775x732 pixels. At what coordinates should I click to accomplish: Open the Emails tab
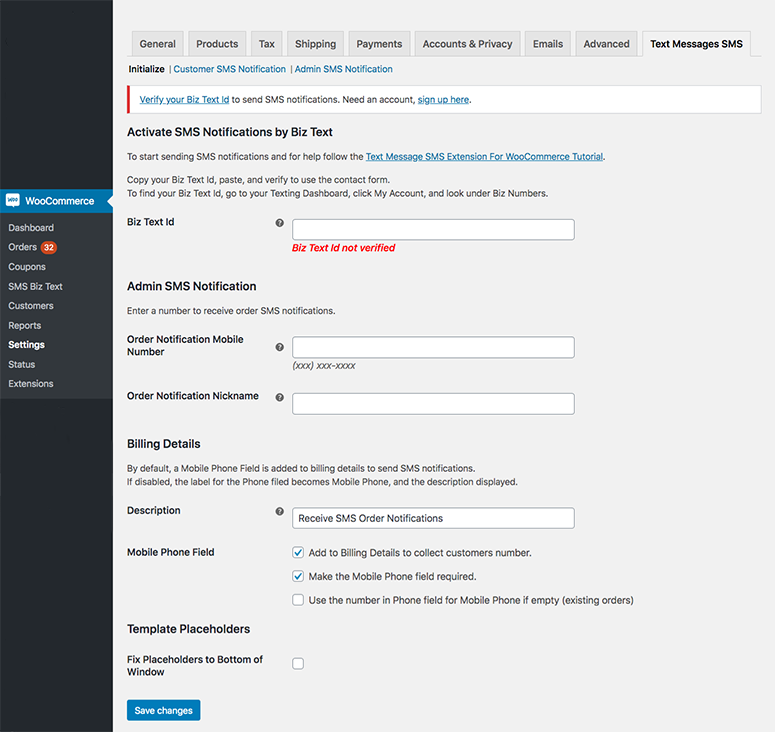[548, 44]
